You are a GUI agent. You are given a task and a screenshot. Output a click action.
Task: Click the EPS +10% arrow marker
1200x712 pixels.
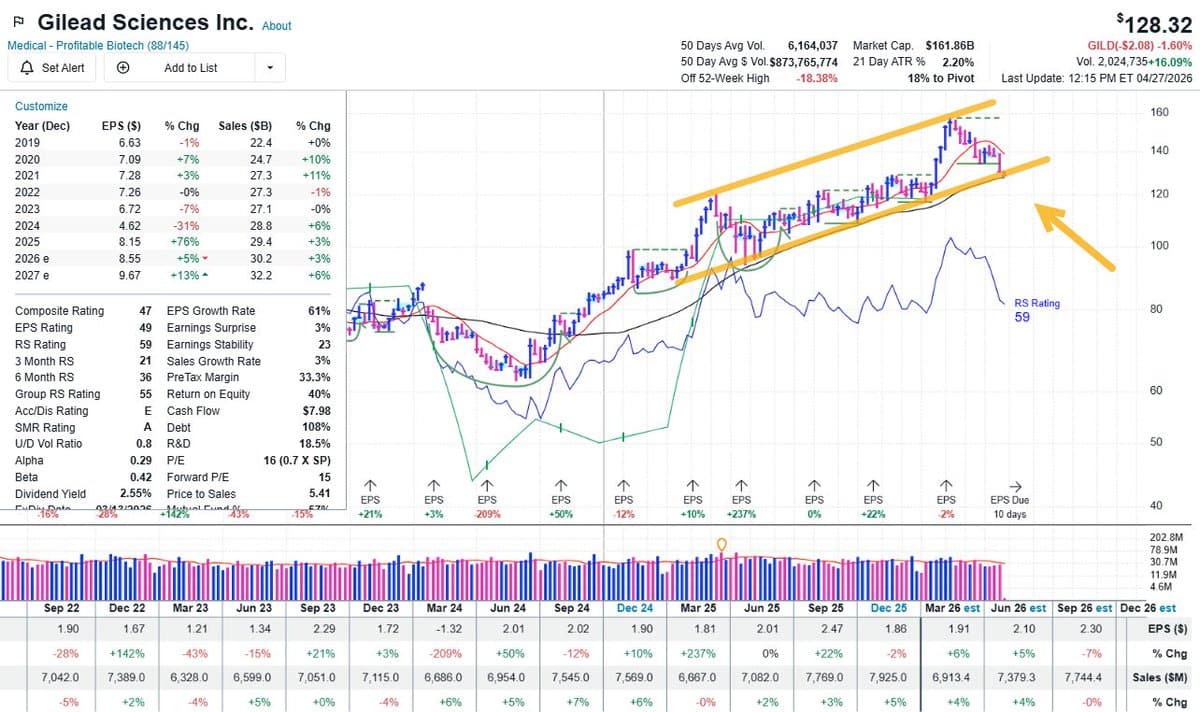[692, 484]
